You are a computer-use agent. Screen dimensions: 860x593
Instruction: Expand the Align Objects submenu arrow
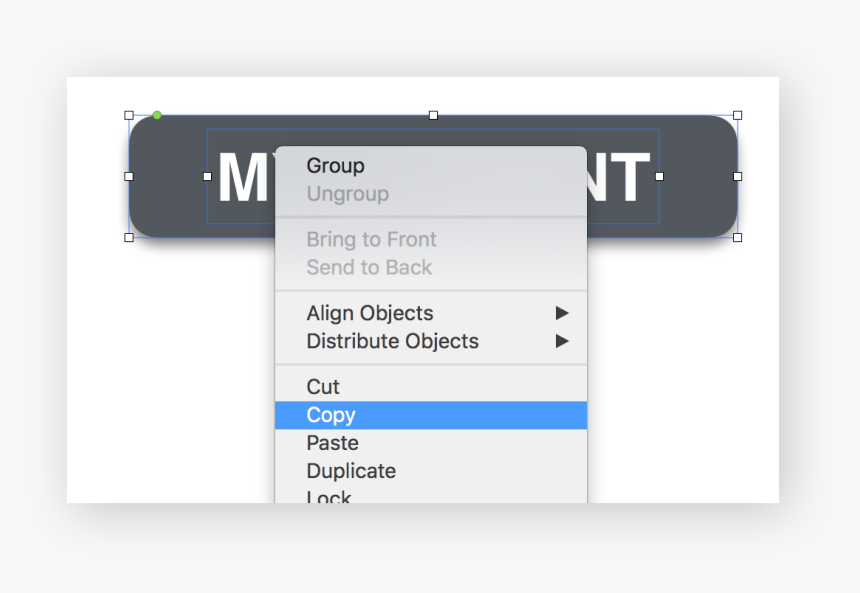[x=562, y=314]
